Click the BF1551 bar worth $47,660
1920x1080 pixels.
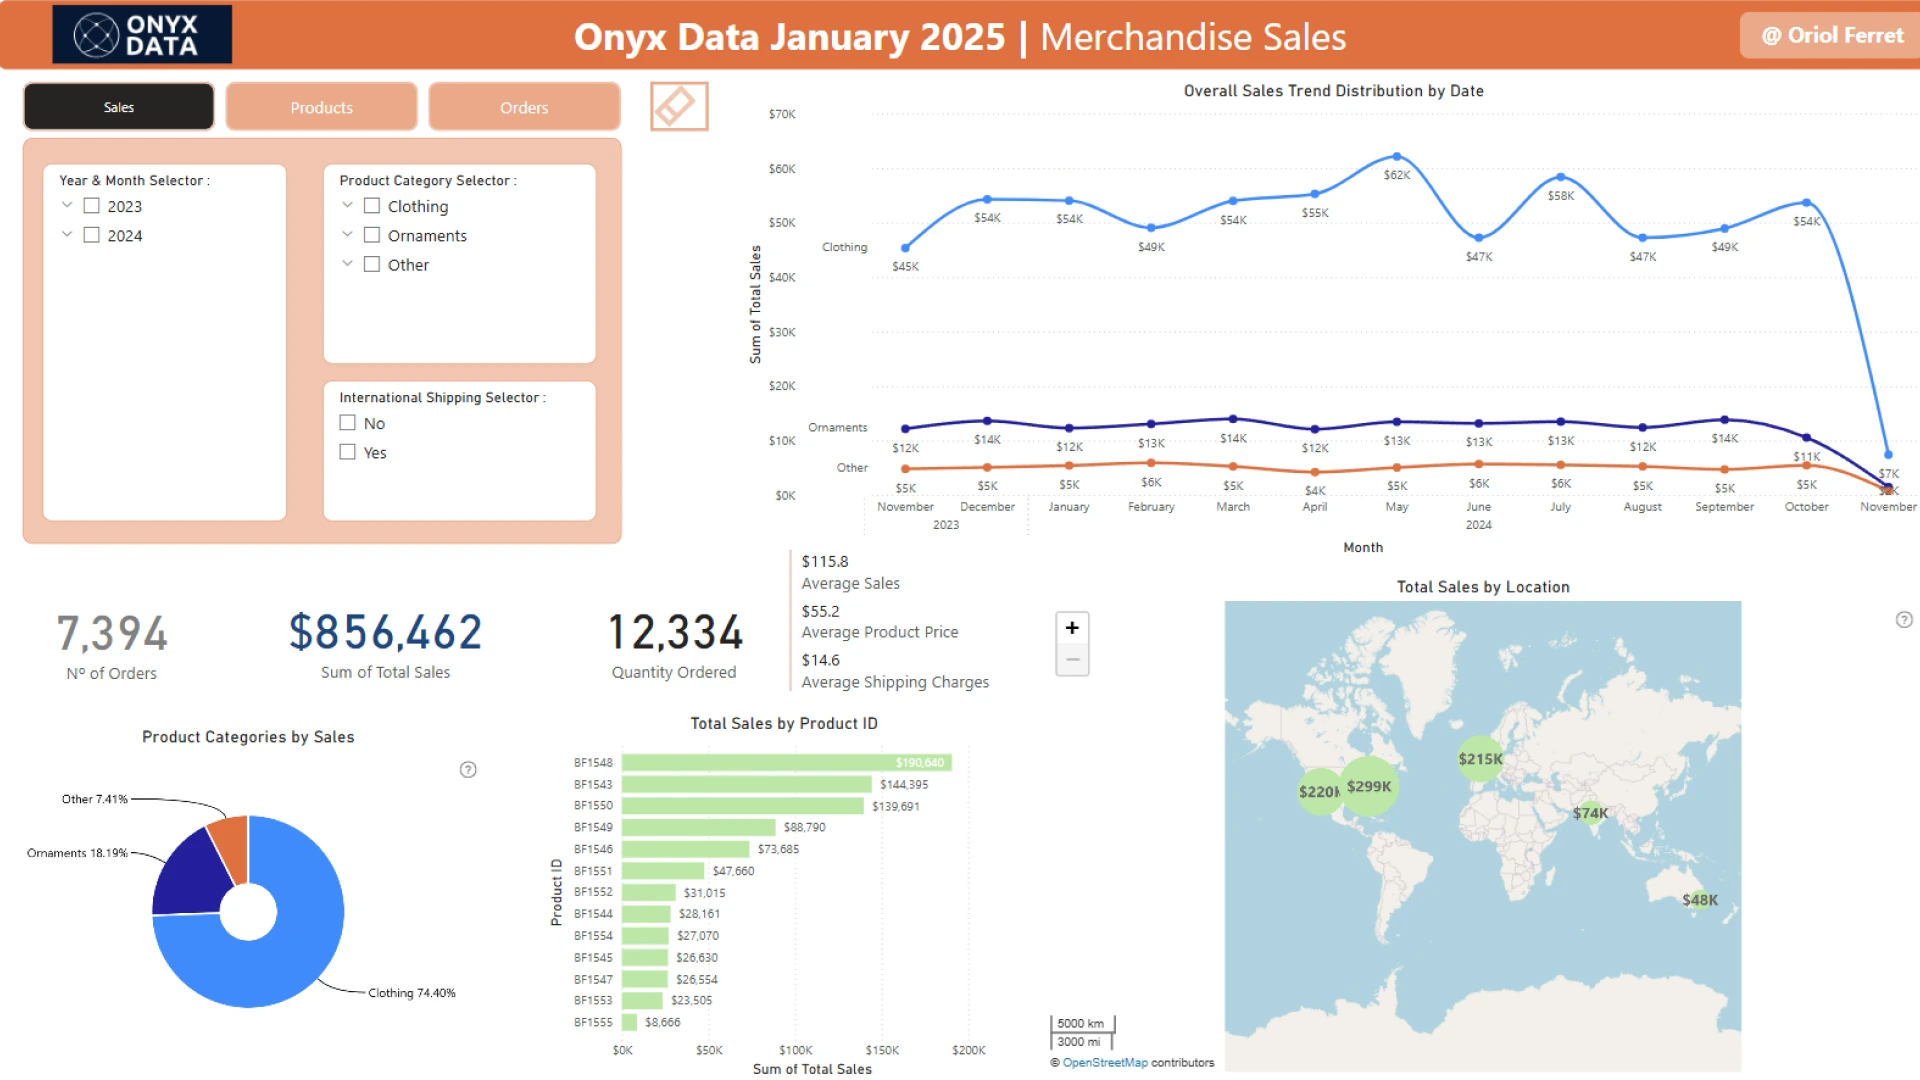(663, 871)
